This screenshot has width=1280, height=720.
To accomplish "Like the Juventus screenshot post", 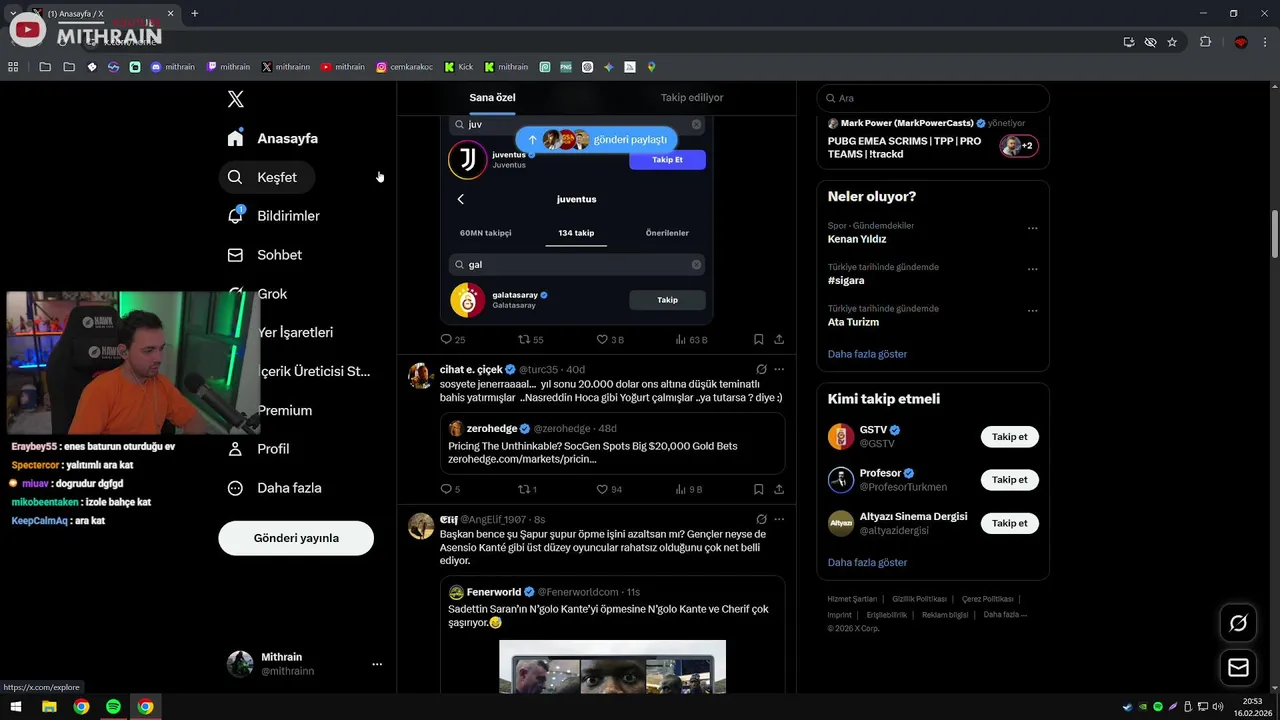I will pos(609,340).
